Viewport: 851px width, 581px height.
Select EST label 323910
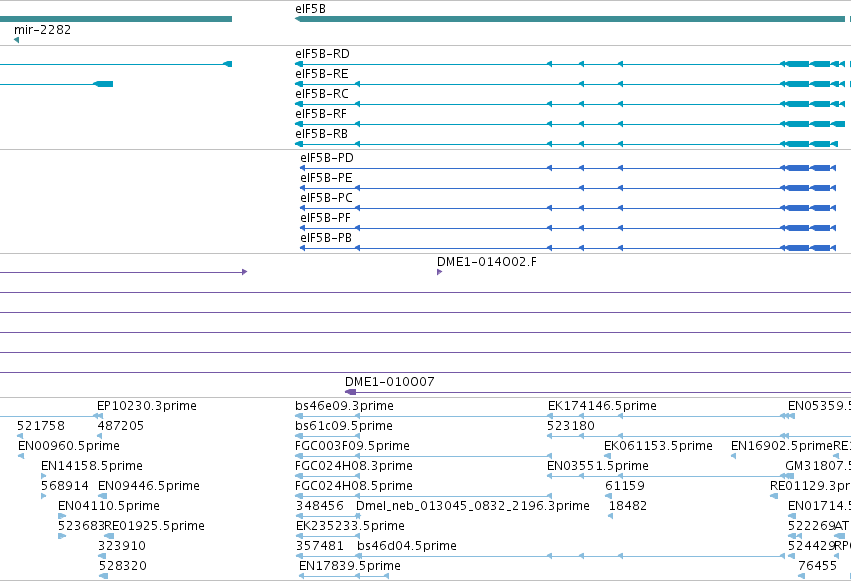pos(122,546)
